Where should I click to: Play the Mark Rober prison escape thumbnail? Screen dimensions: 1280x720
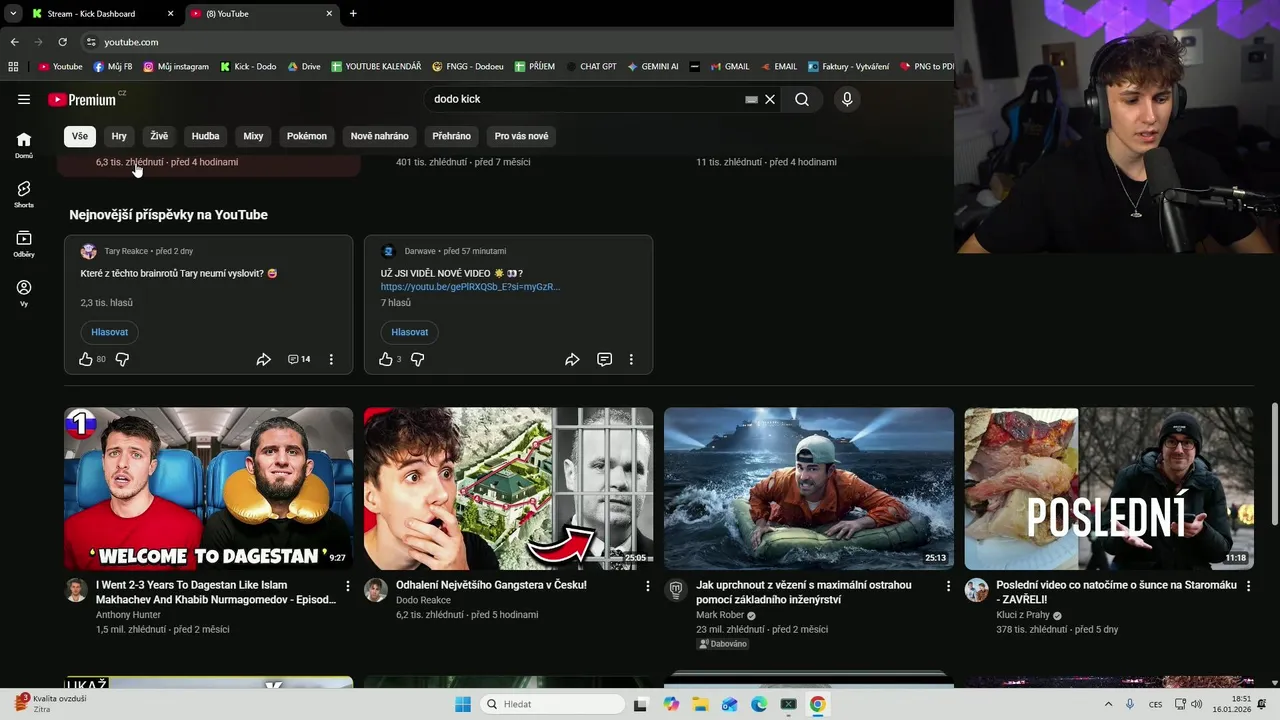click(808, 488)
